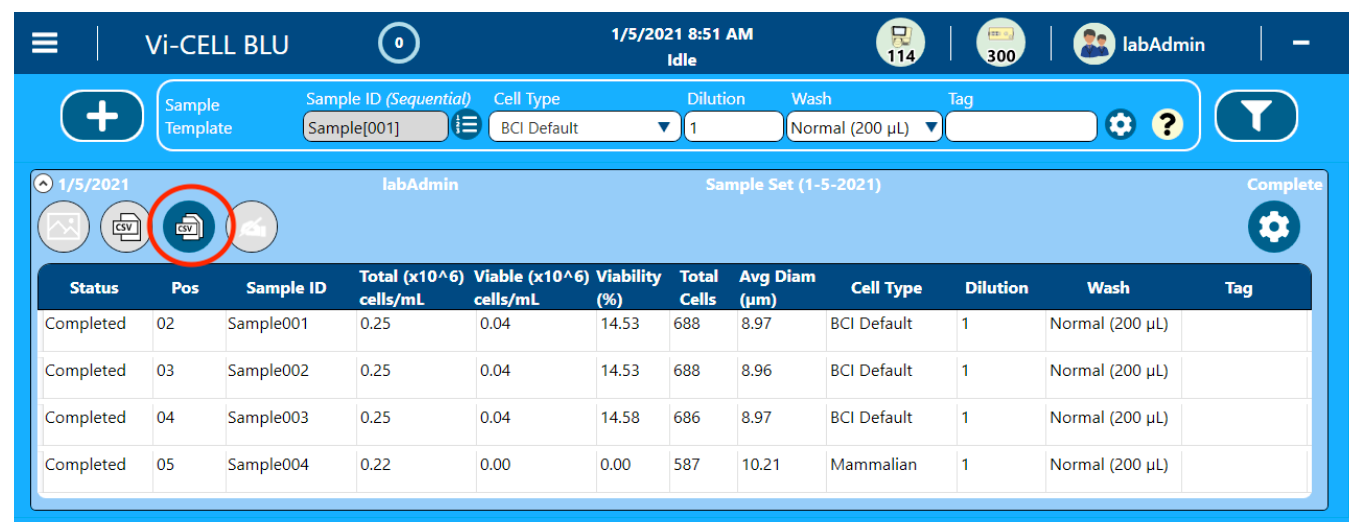The height and width of the screenshot is (526, 1362).
Task: Click the first light CSV export icon
Action: (x=126, y=228)
